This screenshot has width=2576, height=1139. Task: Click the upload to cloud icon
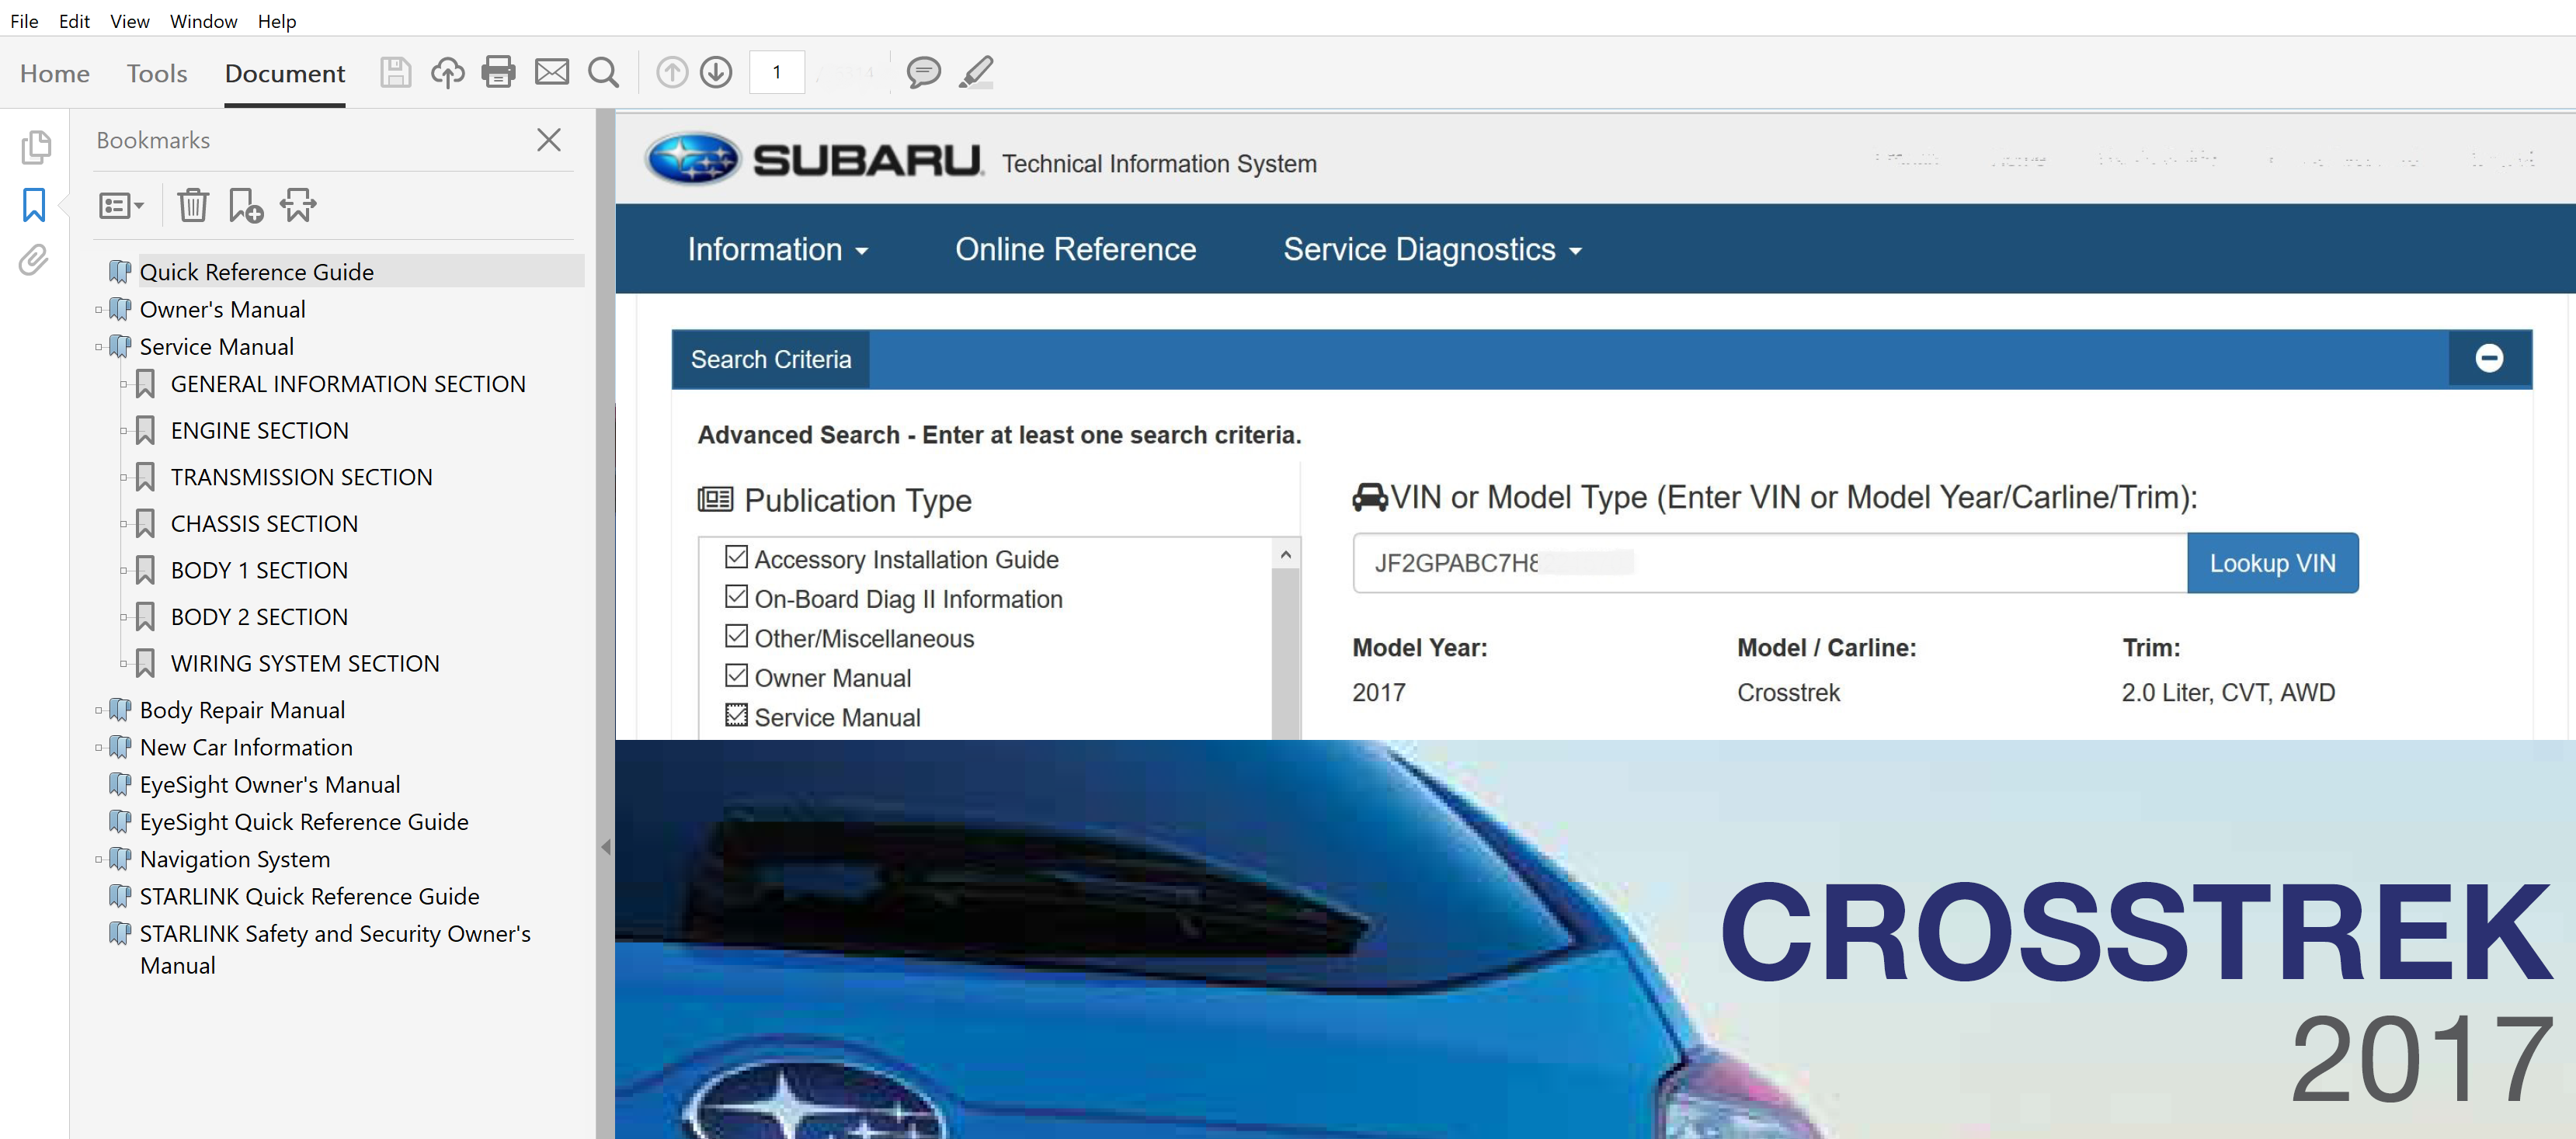click(x=447, y=72)
